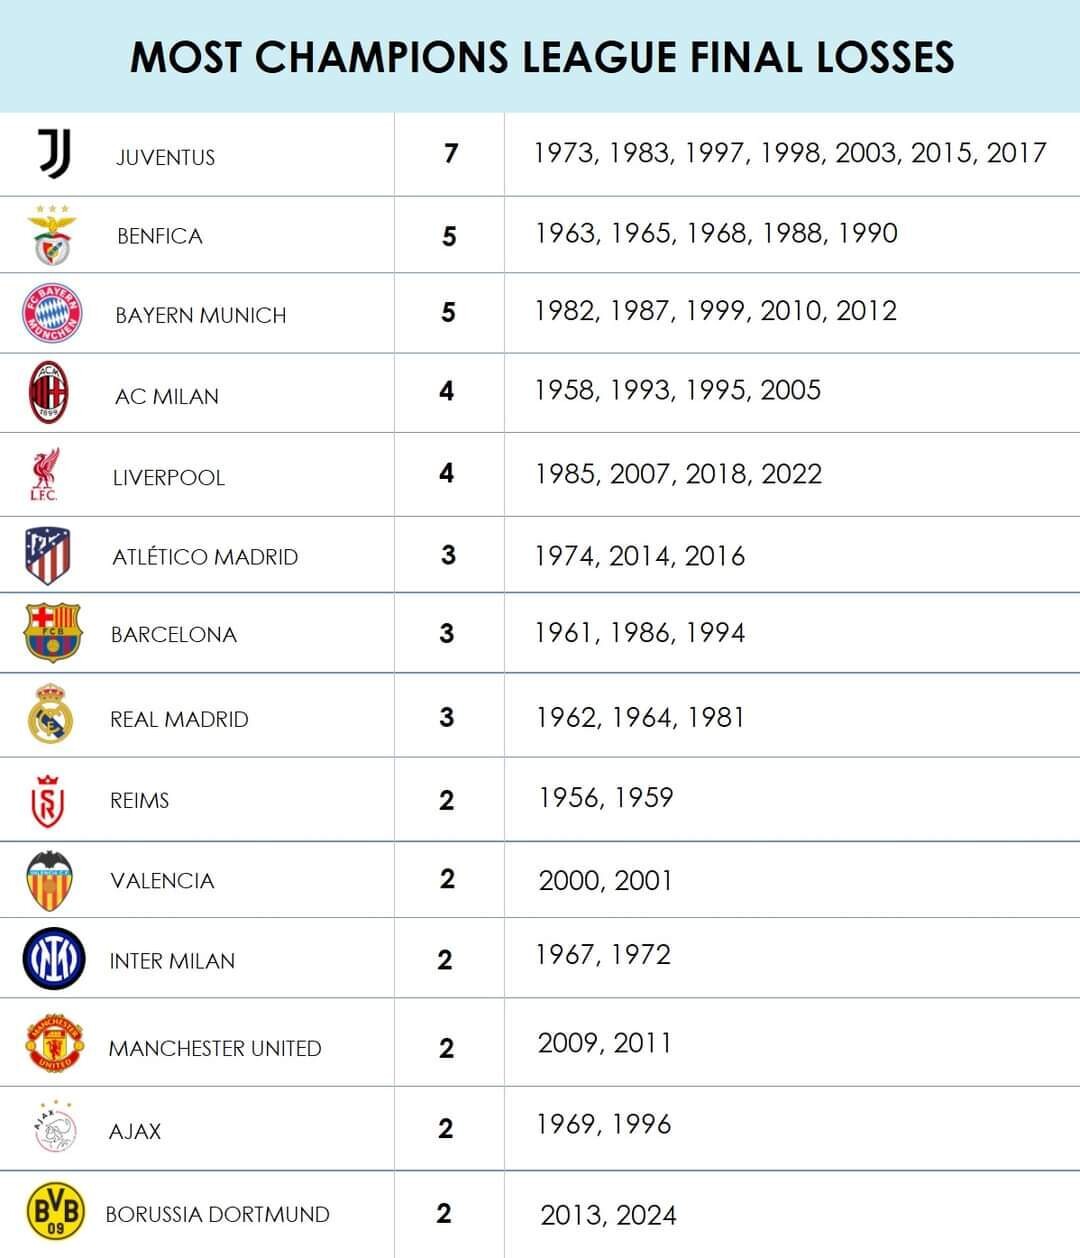This screenshot has width=1080, height=1258.
Task: Select the Bayern Munich logo
Action: [52, 314]
